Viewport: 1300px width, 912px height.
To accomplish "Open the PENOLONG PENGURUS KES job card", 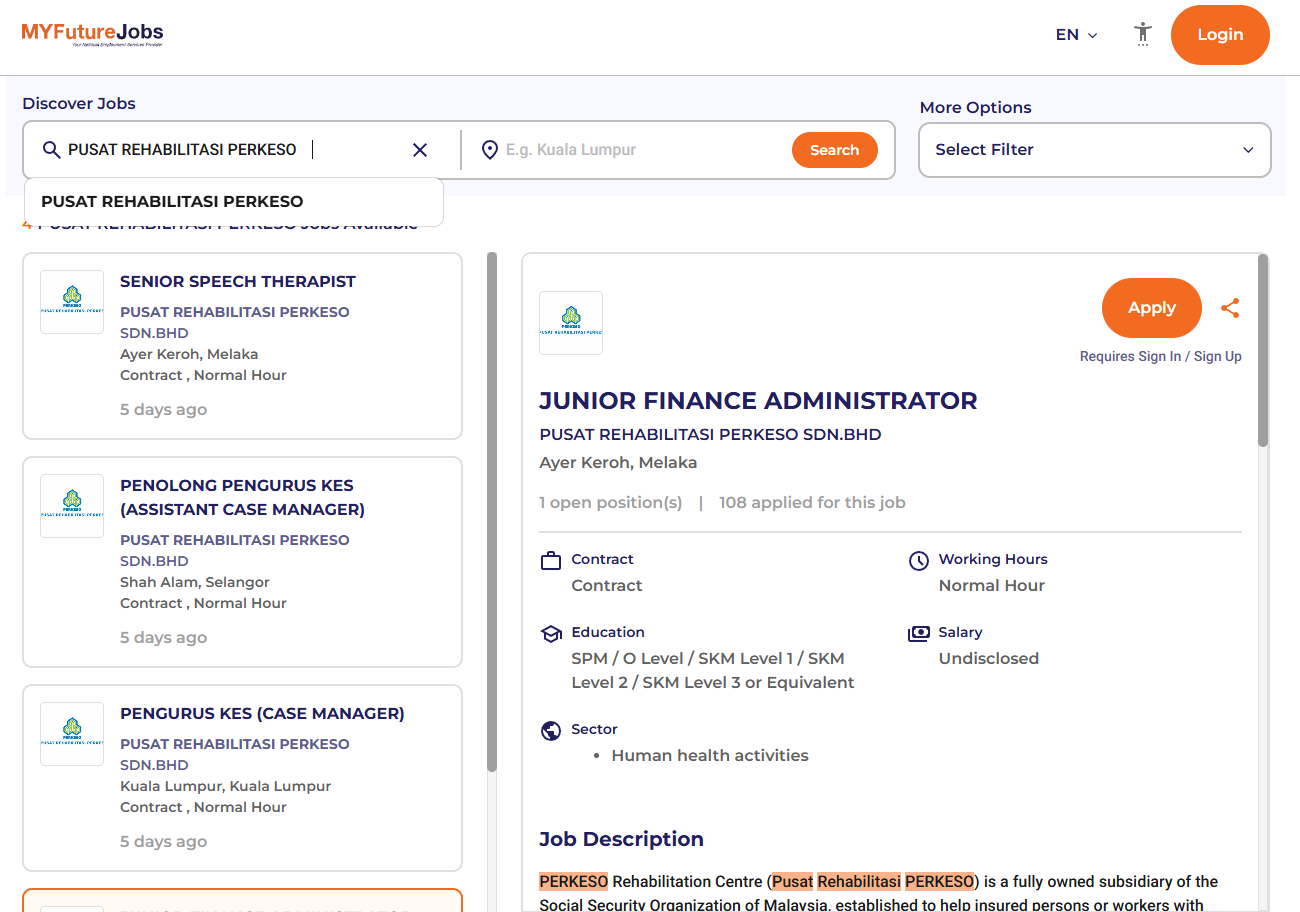I will pyautogui.click(x=242, y=562).
